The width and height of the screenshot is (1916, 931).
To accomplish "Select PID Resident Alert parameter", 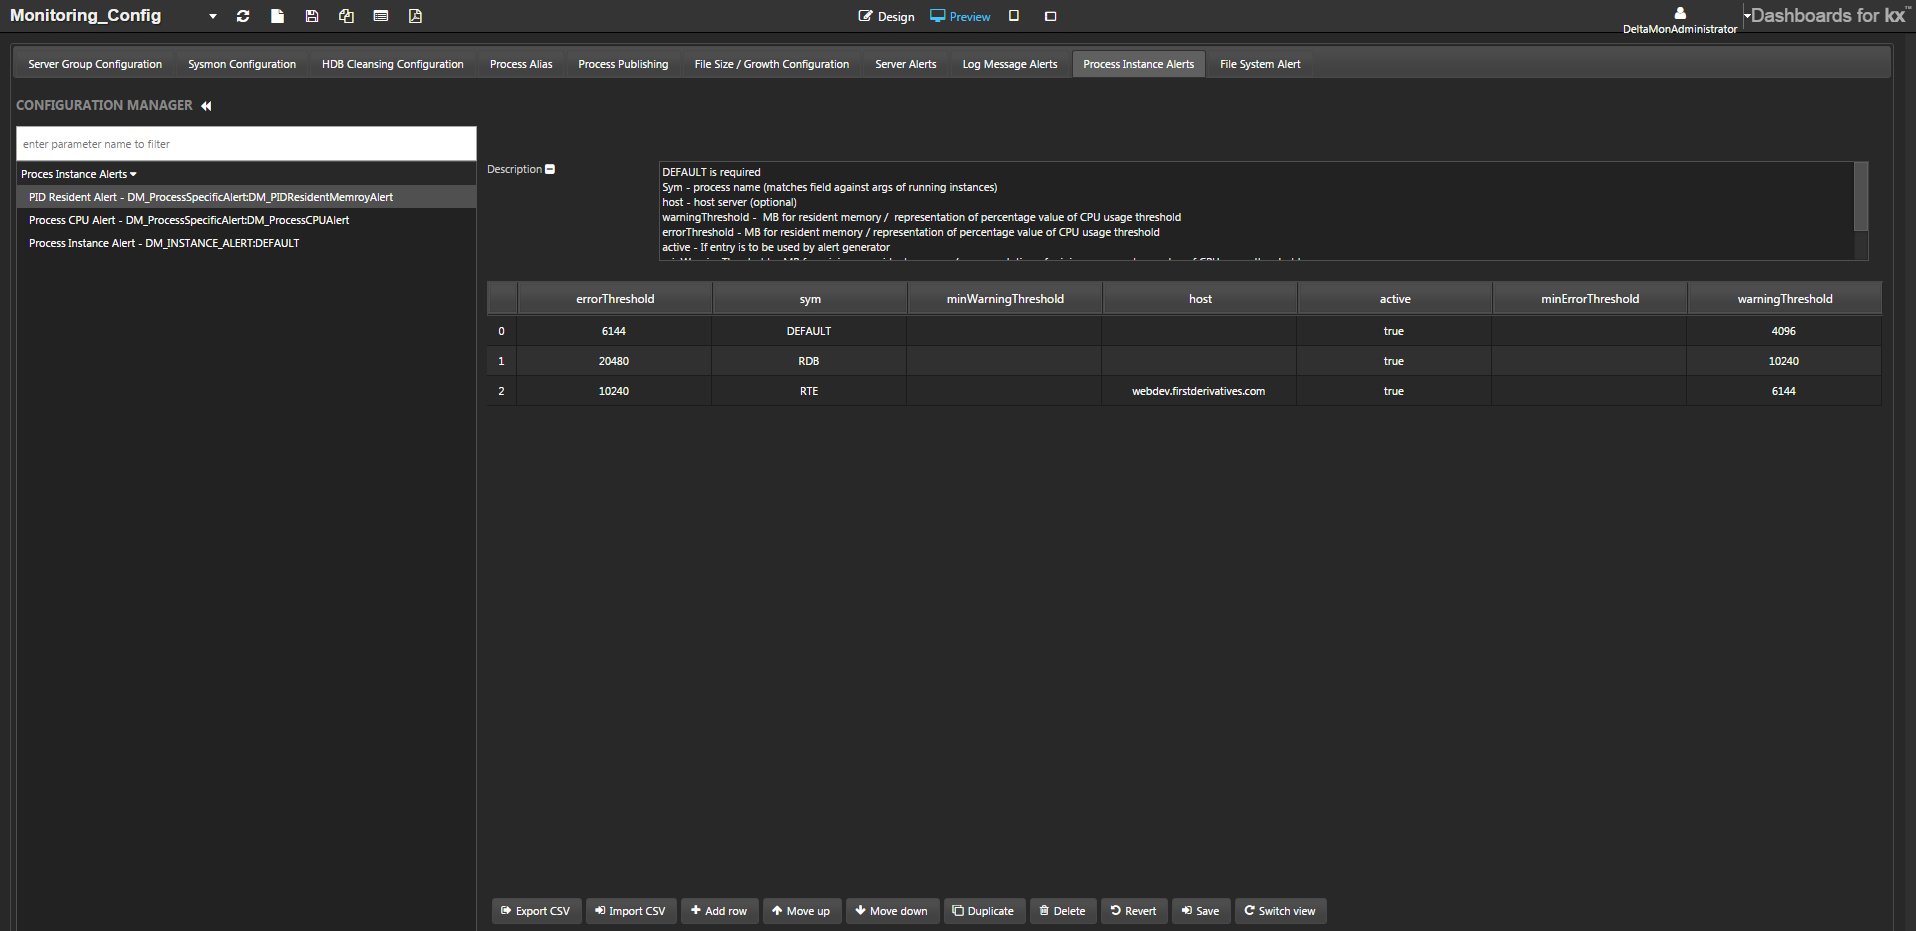I will [x=246, y=197].
